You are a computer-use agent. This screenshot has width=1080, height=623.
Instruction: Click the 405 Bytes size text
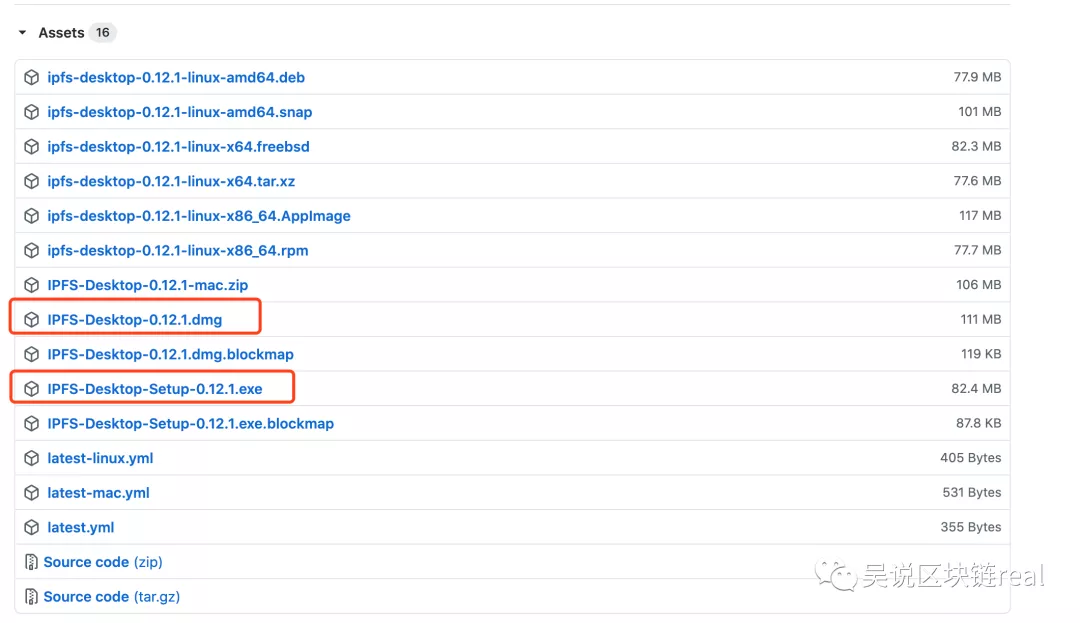[x=970, y=458]
